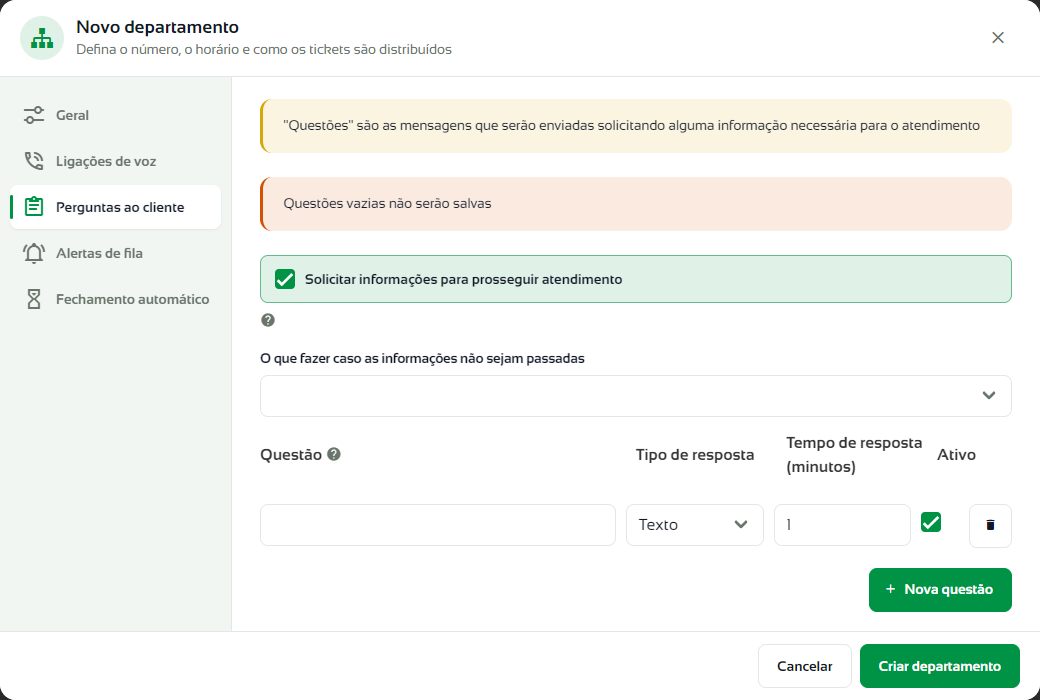Viewport: 1040px width, 700px height.
Task: Open Fechamento automático section
Action: [x=115, y=299]
